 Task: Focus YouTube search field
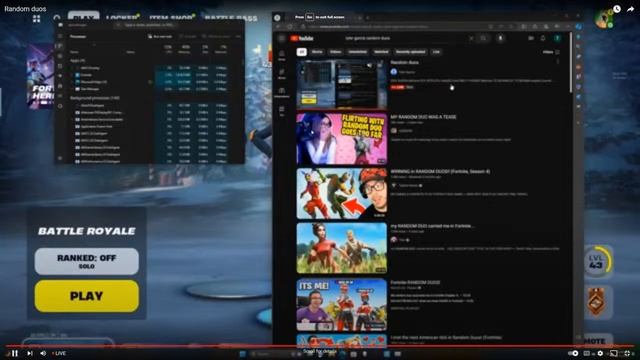click(x=404, y=38)
